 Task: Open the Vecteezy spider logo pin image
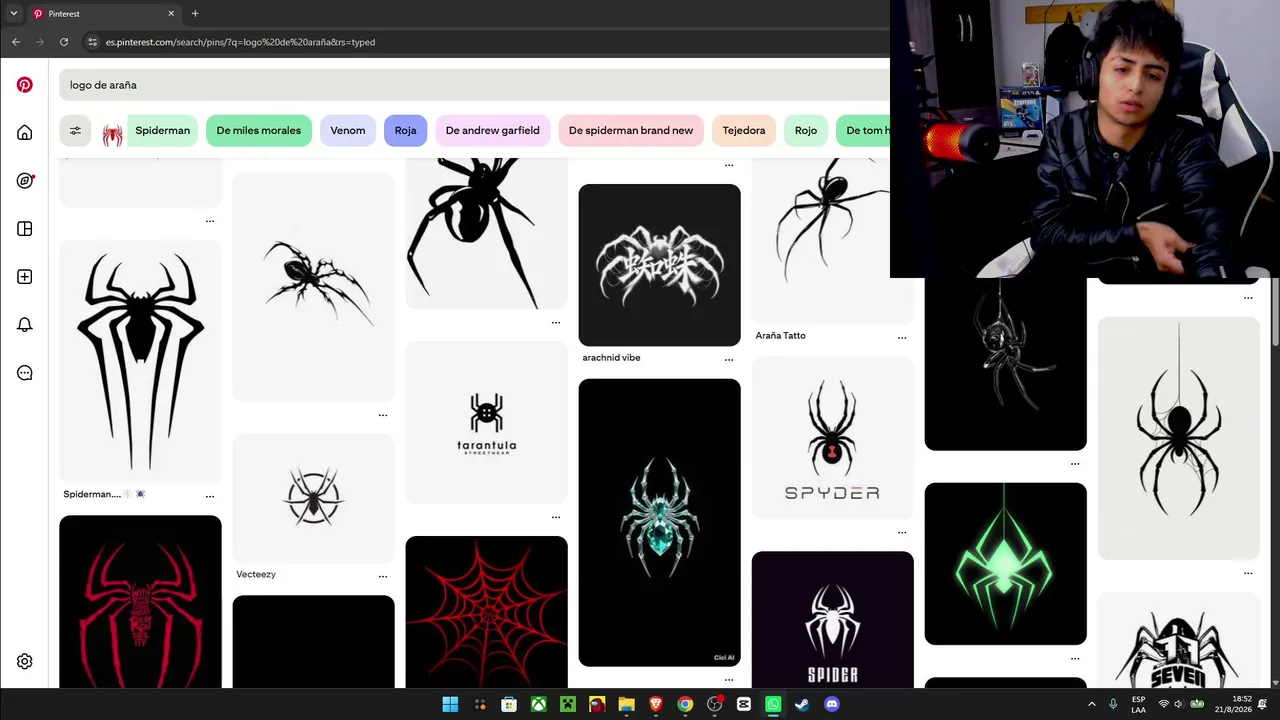(313, 498)
